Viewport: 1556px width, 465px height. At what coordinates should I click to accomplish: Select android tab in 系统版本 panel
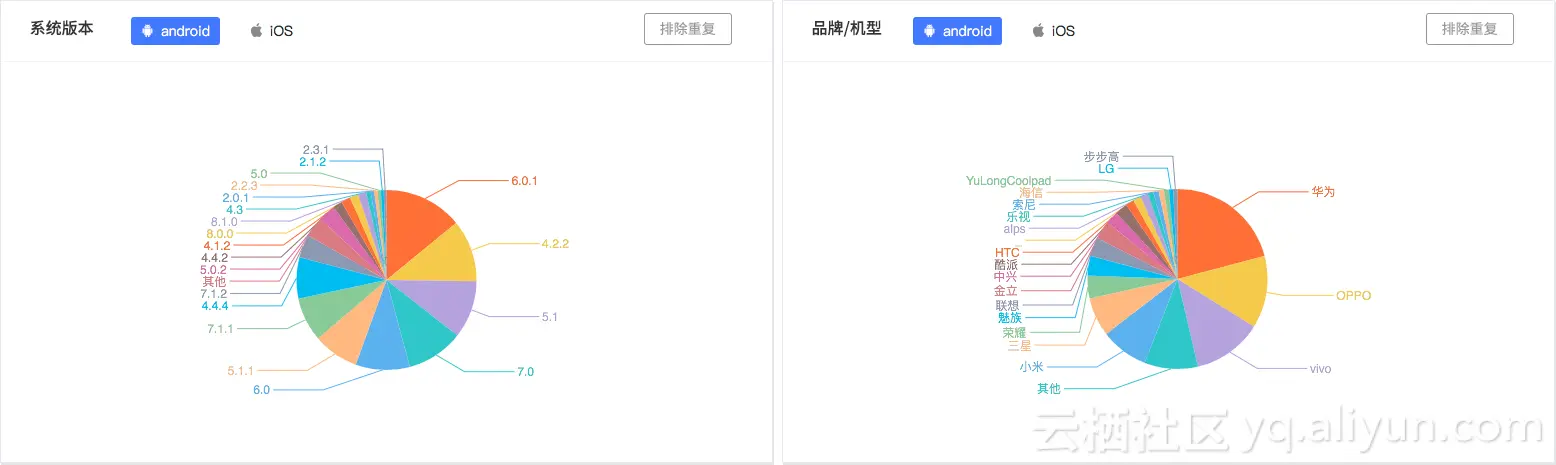pyautogui.click(x=175, y=31)
